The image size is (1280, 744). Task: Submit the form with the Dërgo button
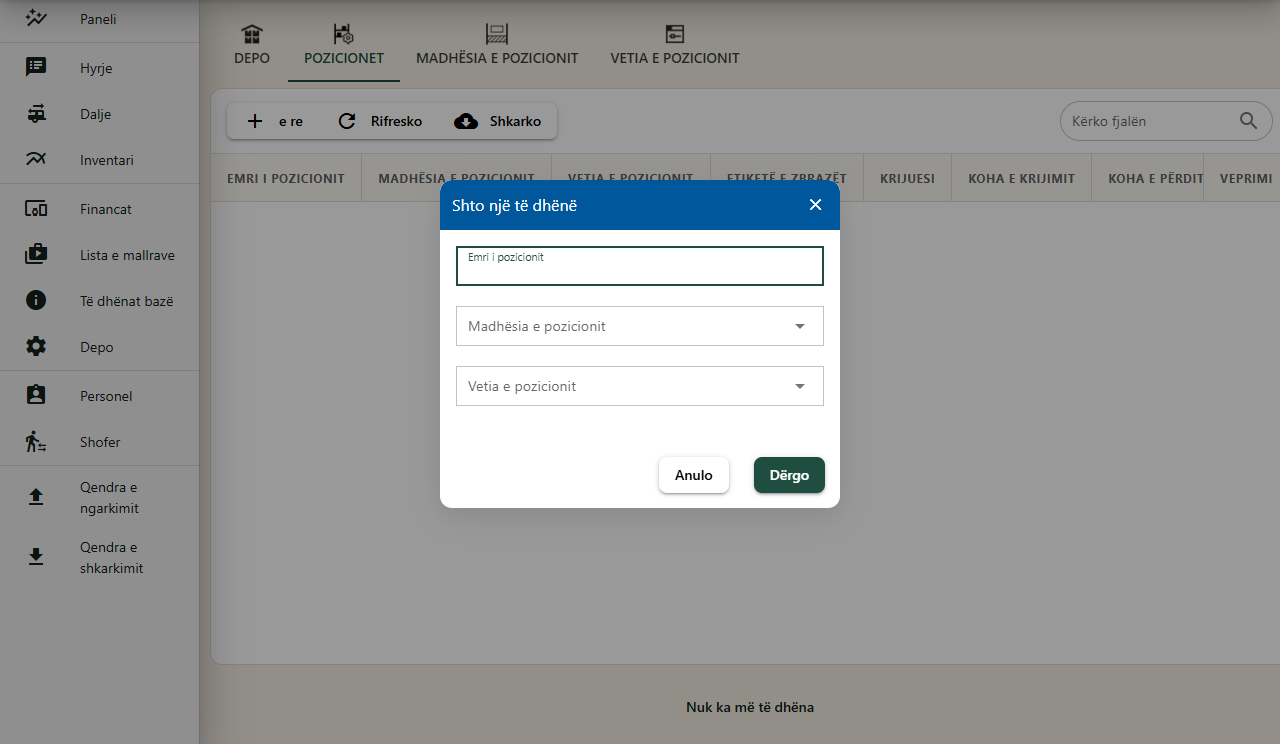pyautogui.click(x=789, y=475)
